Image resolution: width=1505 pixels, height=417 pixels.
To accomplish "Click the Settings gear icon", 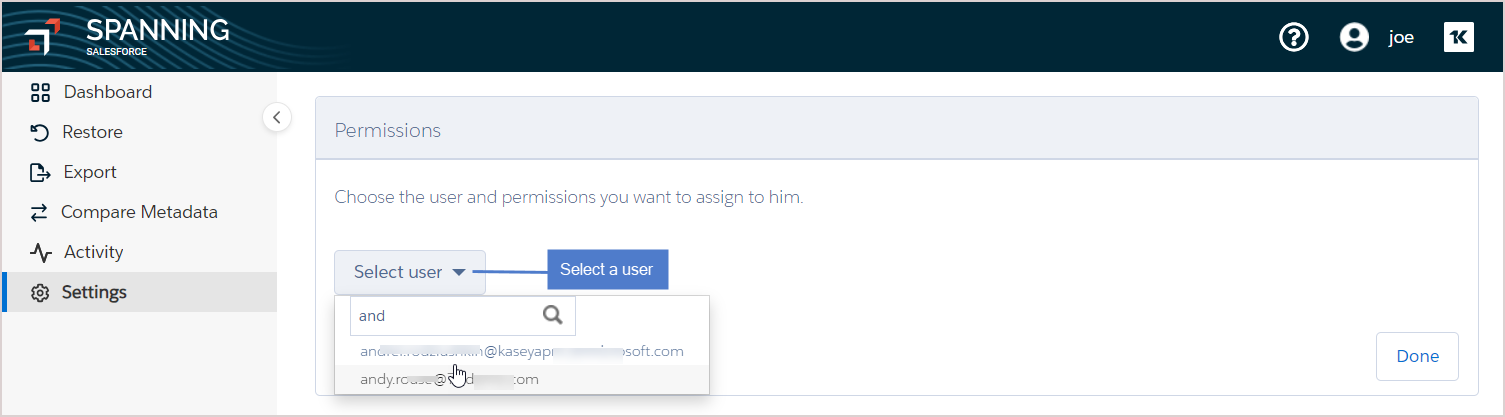I will tap(40, 293).
